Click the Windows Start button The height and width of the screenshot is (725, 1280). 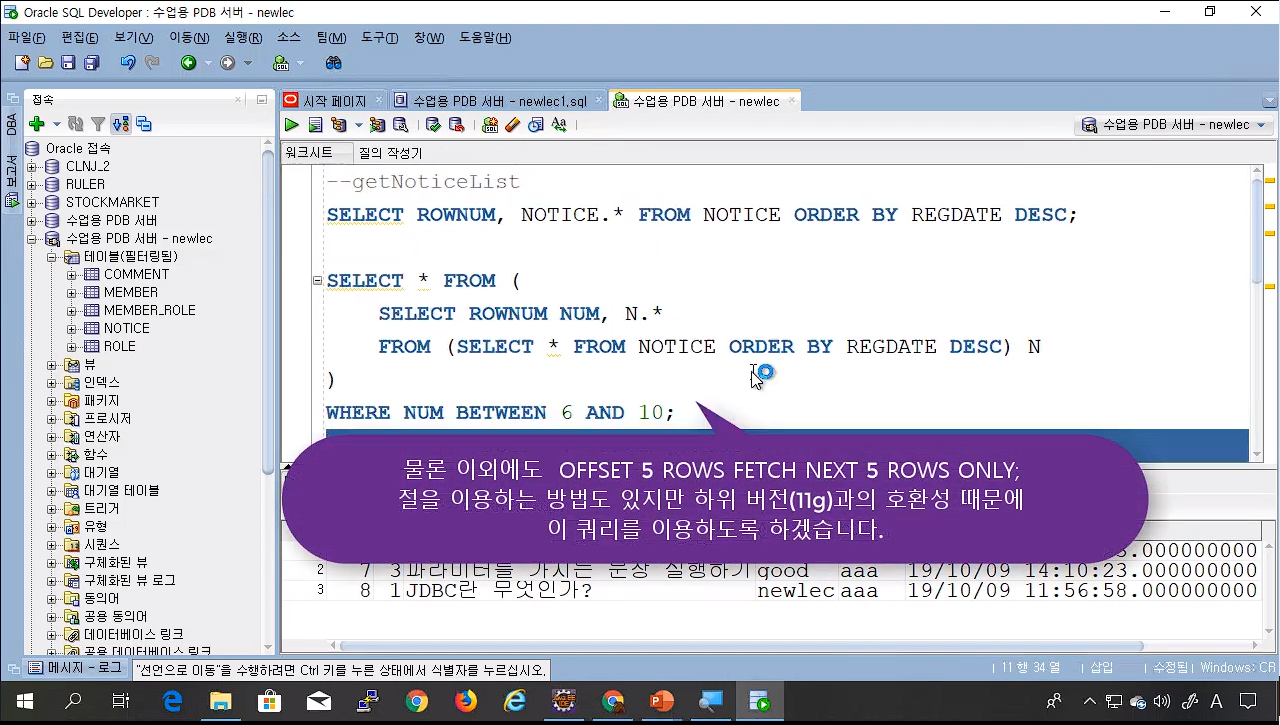[x=24, y=701]
